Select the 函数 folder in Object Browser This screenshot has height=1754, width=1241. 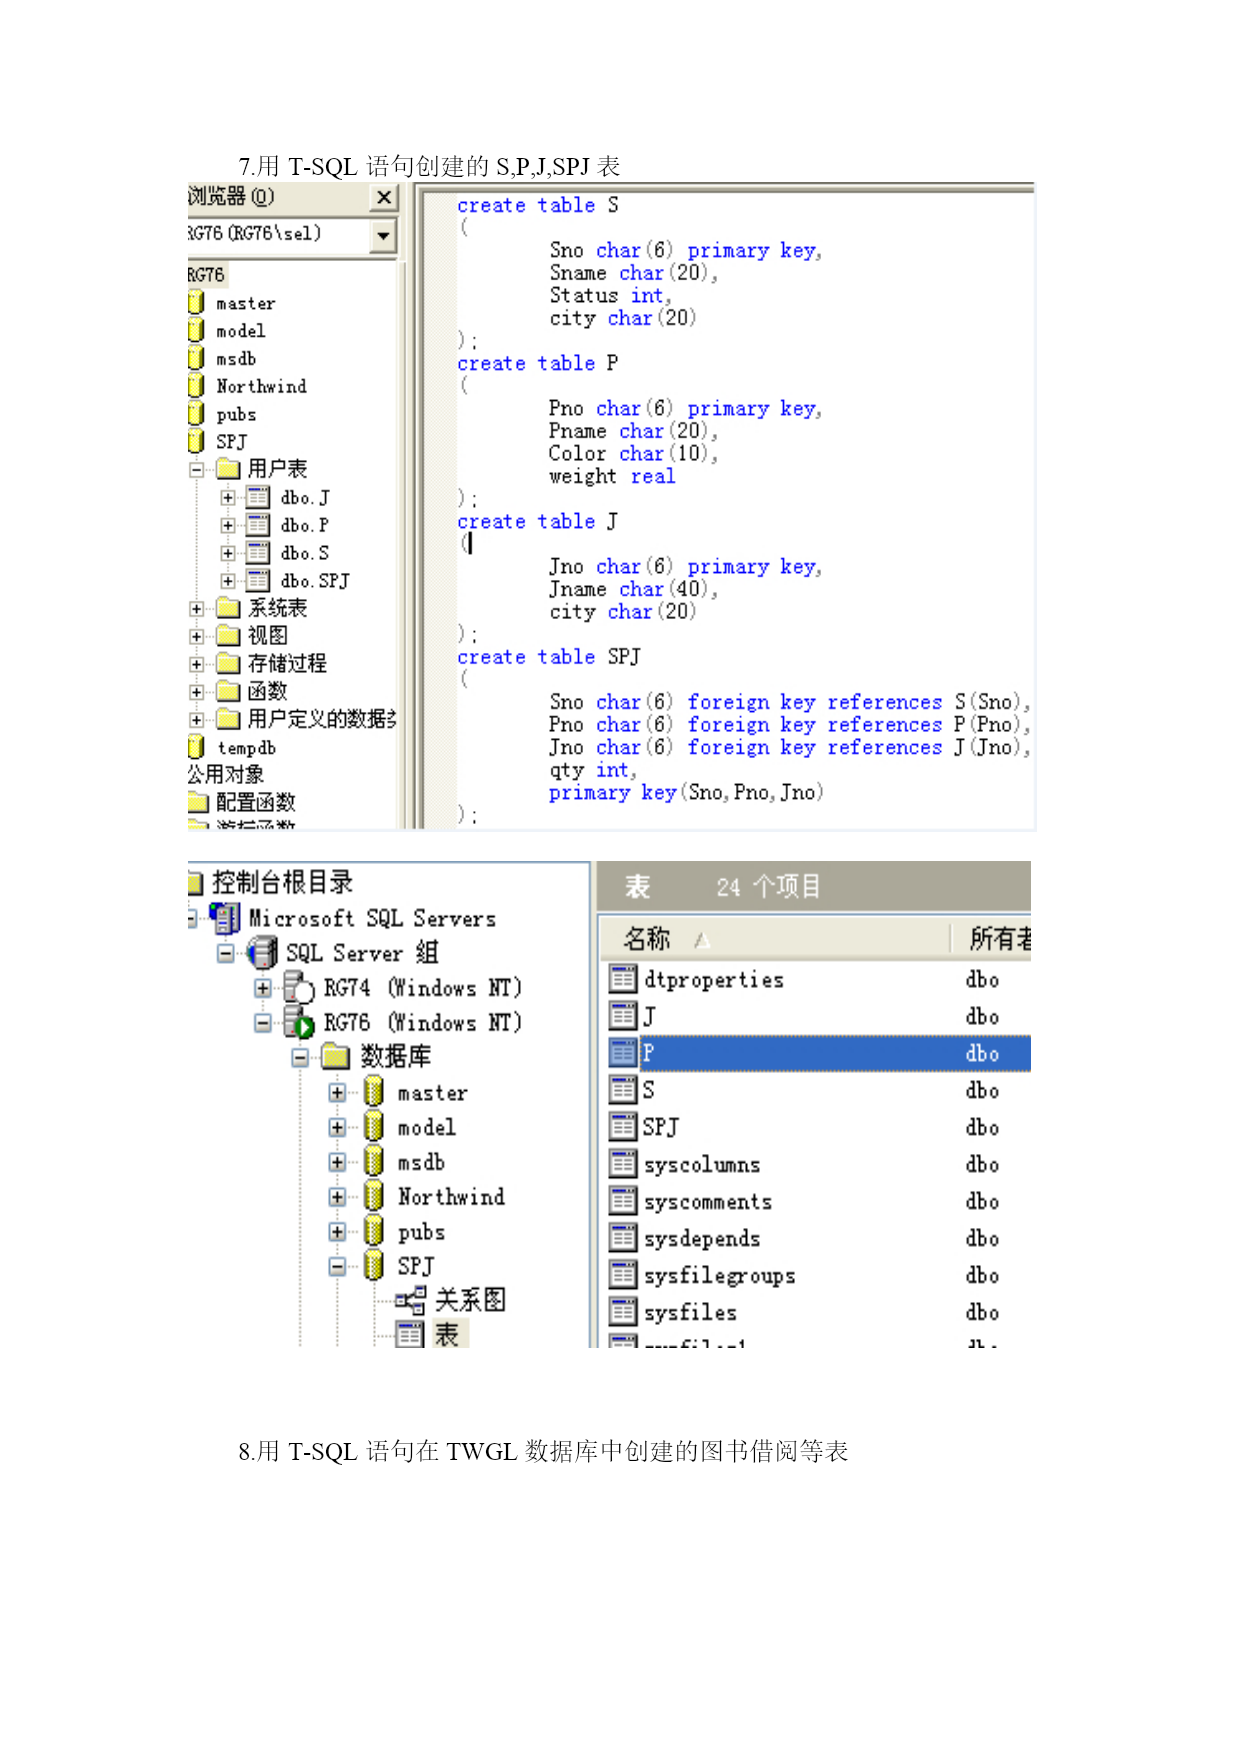(267, 691)
